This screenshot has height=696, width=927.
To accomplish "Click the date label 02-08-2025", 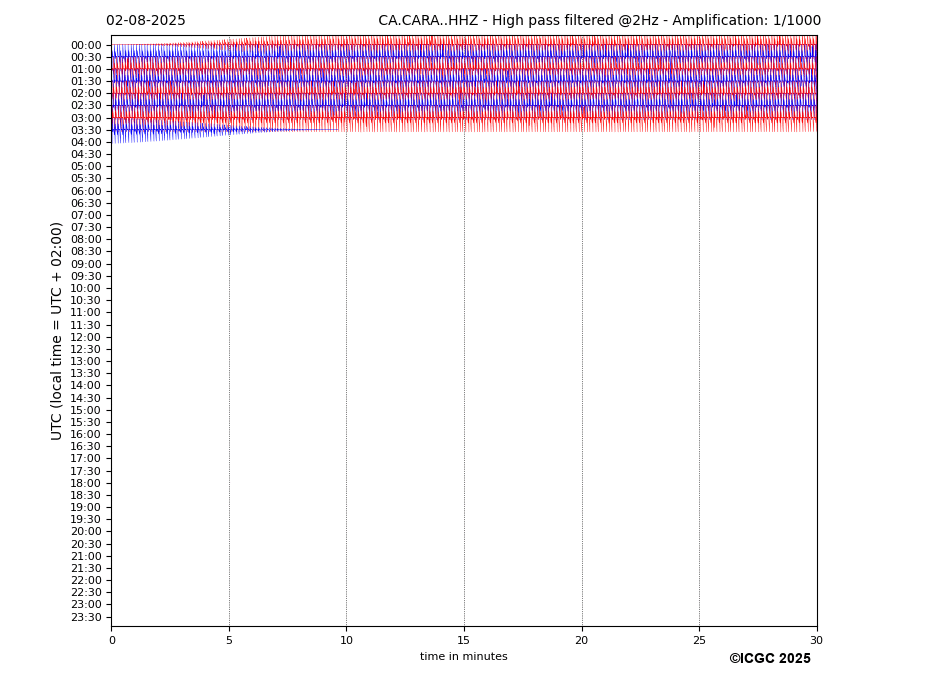I will 145,21.
